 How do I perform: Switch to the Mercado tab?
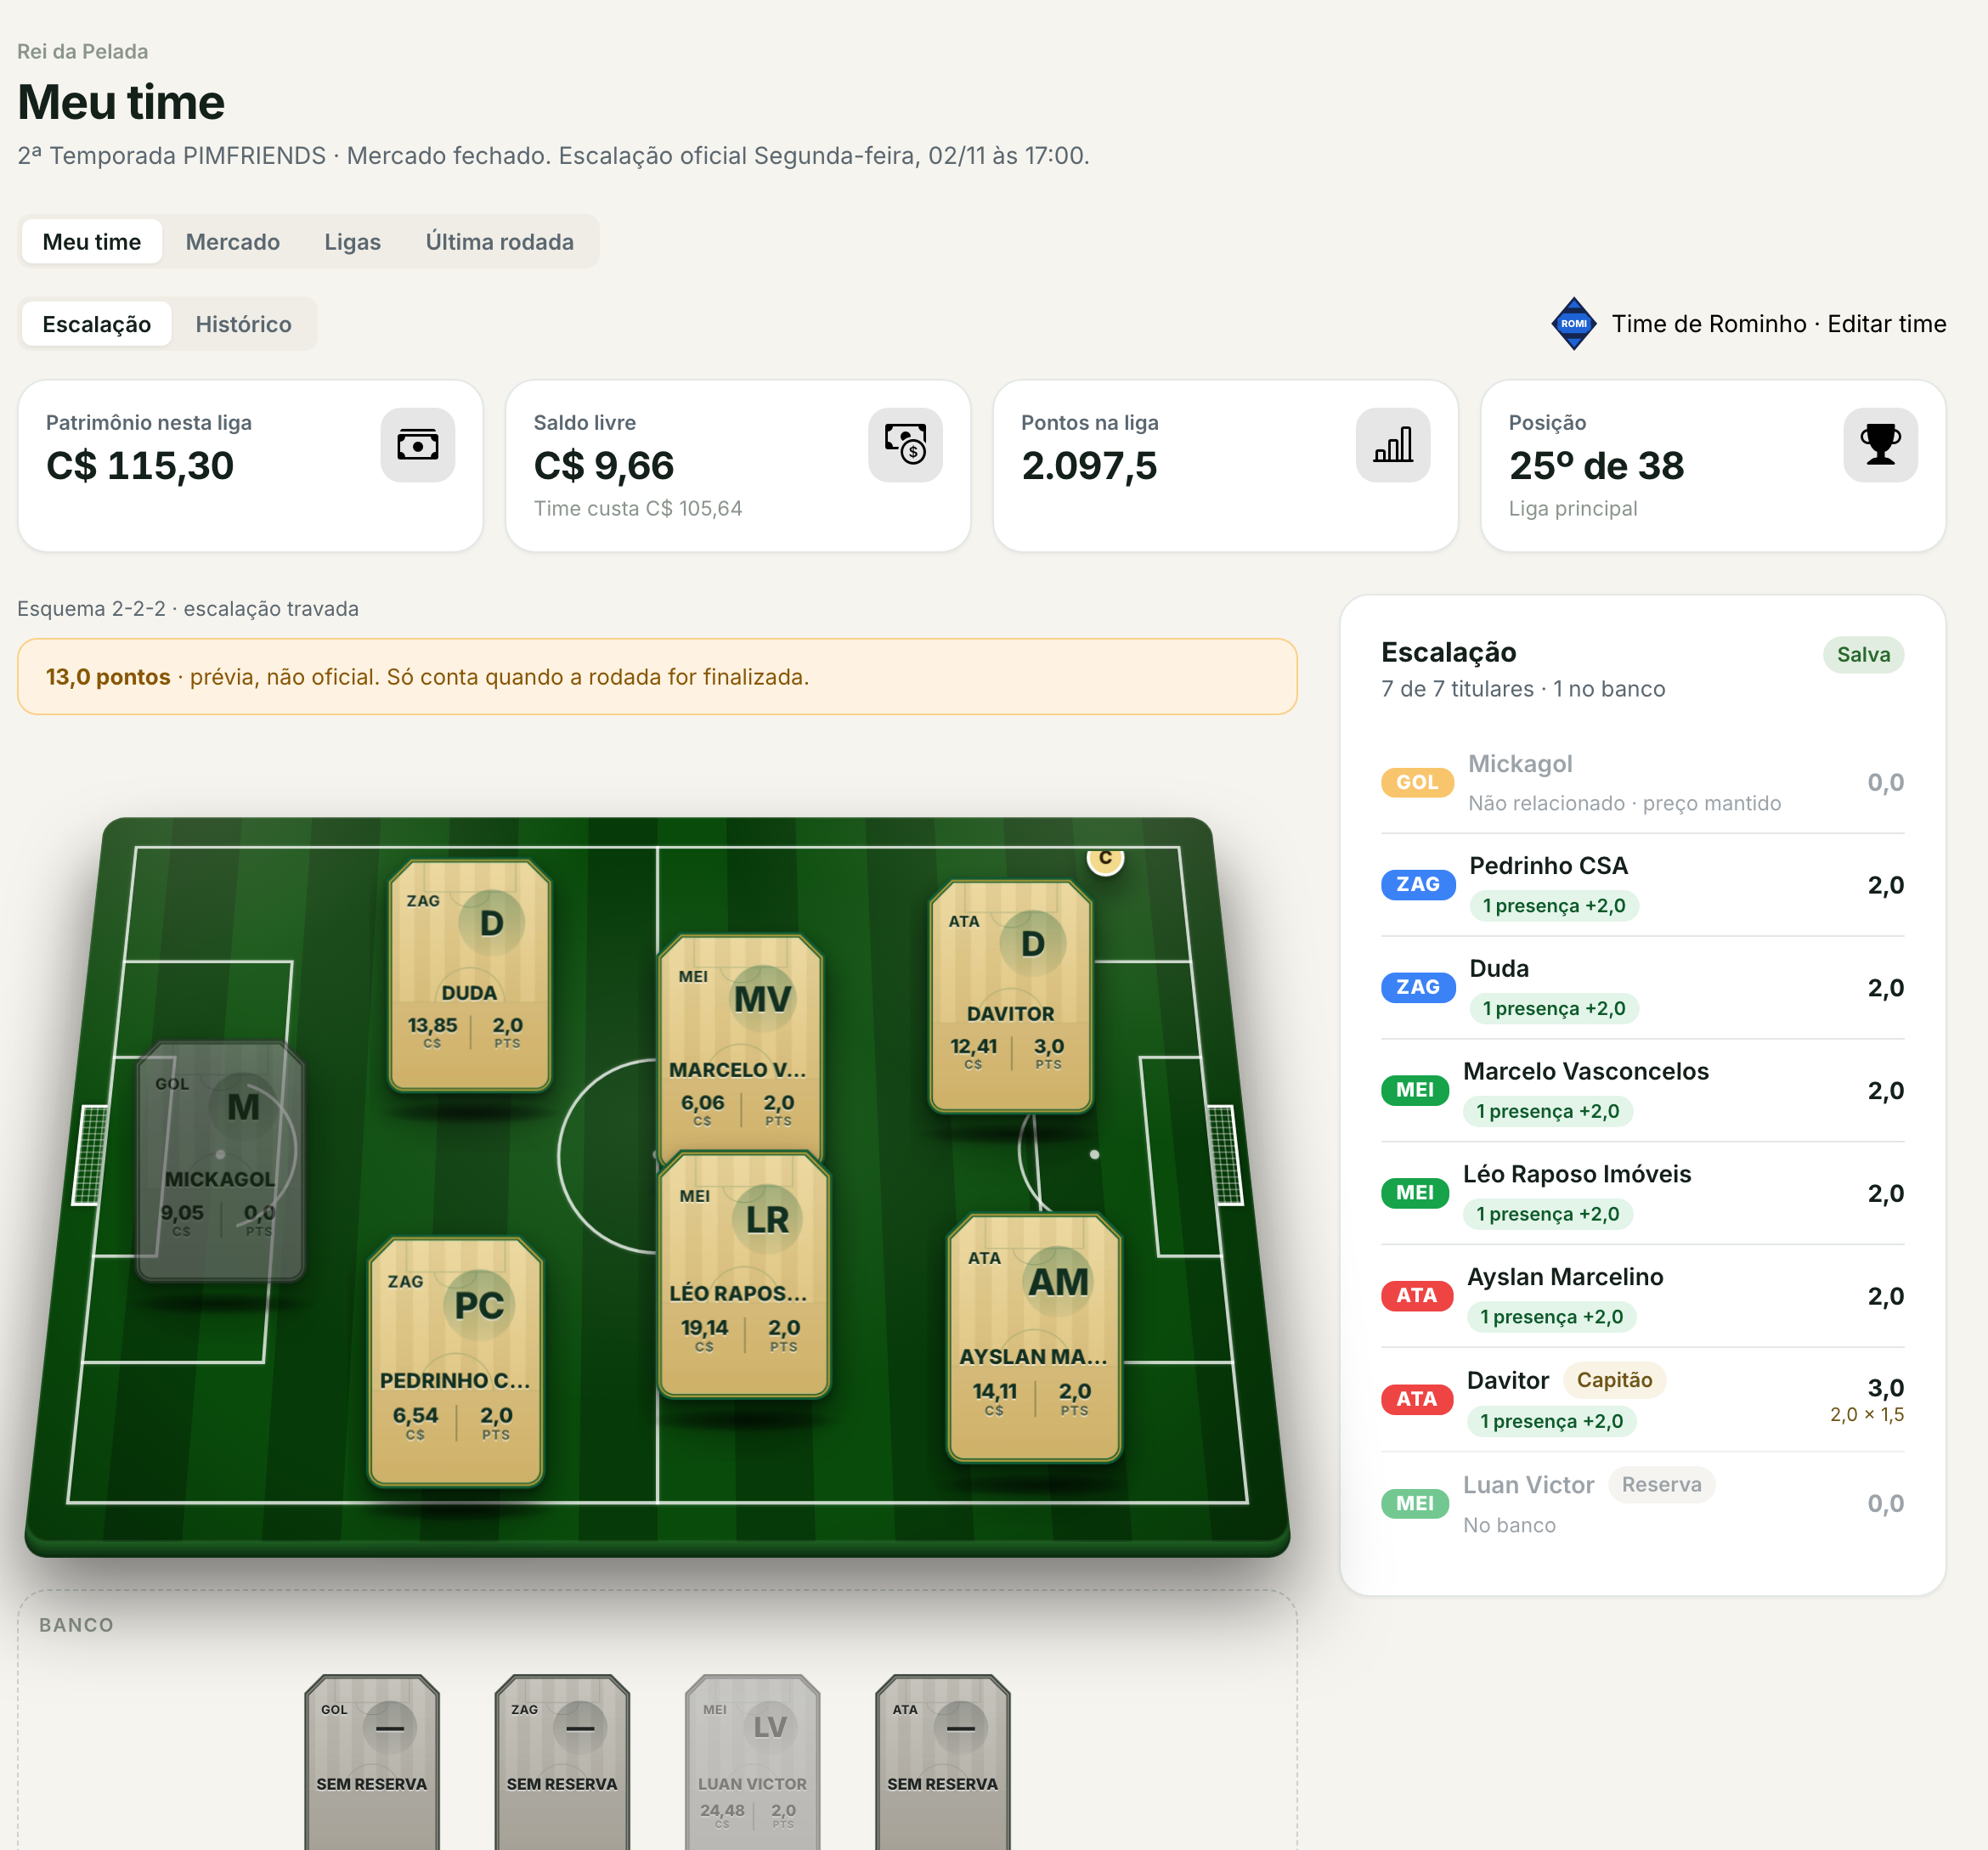click(x=233, y=242)
